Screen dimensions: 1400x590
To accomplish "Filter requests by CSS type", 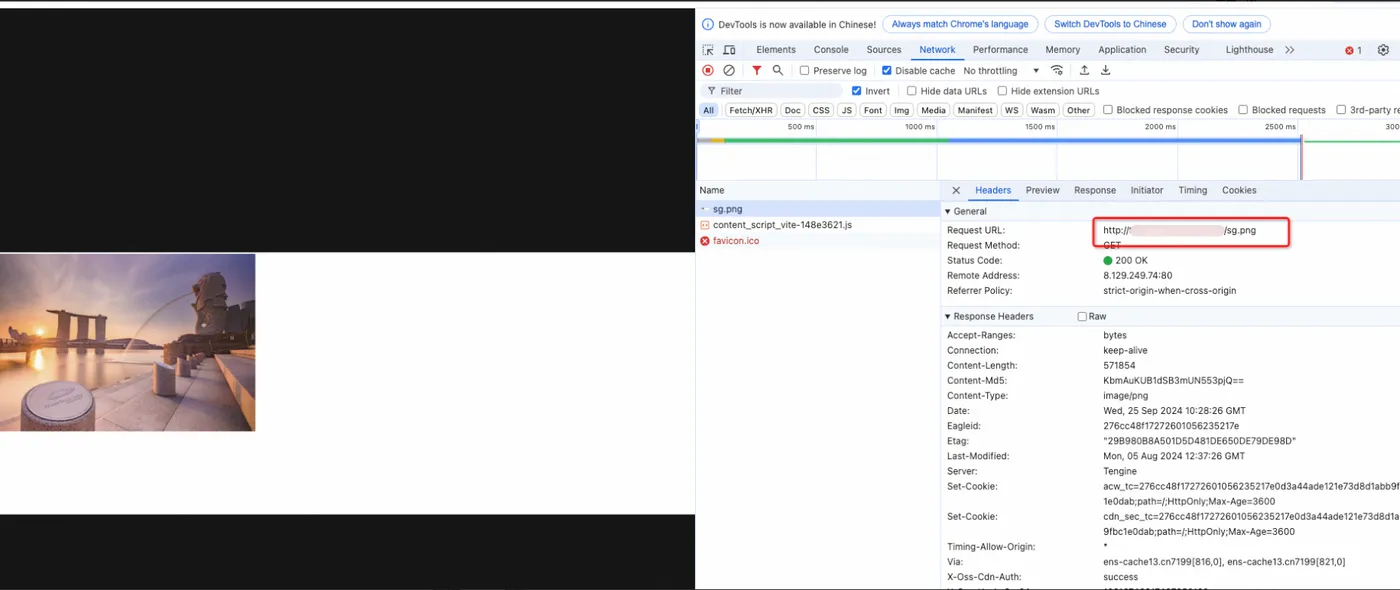I will click(x=821, y=110).
